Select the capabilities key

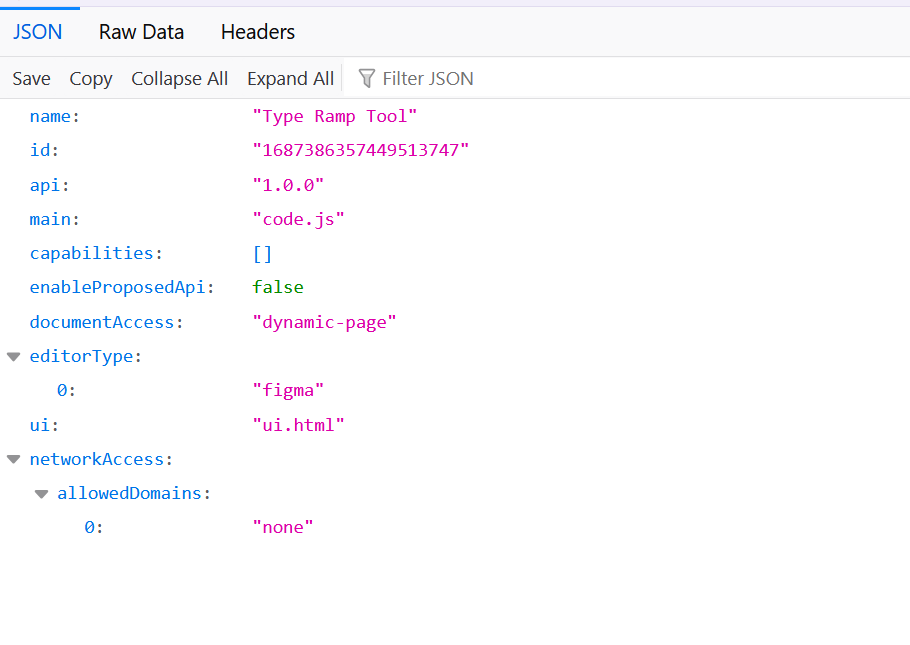point(91,253)
